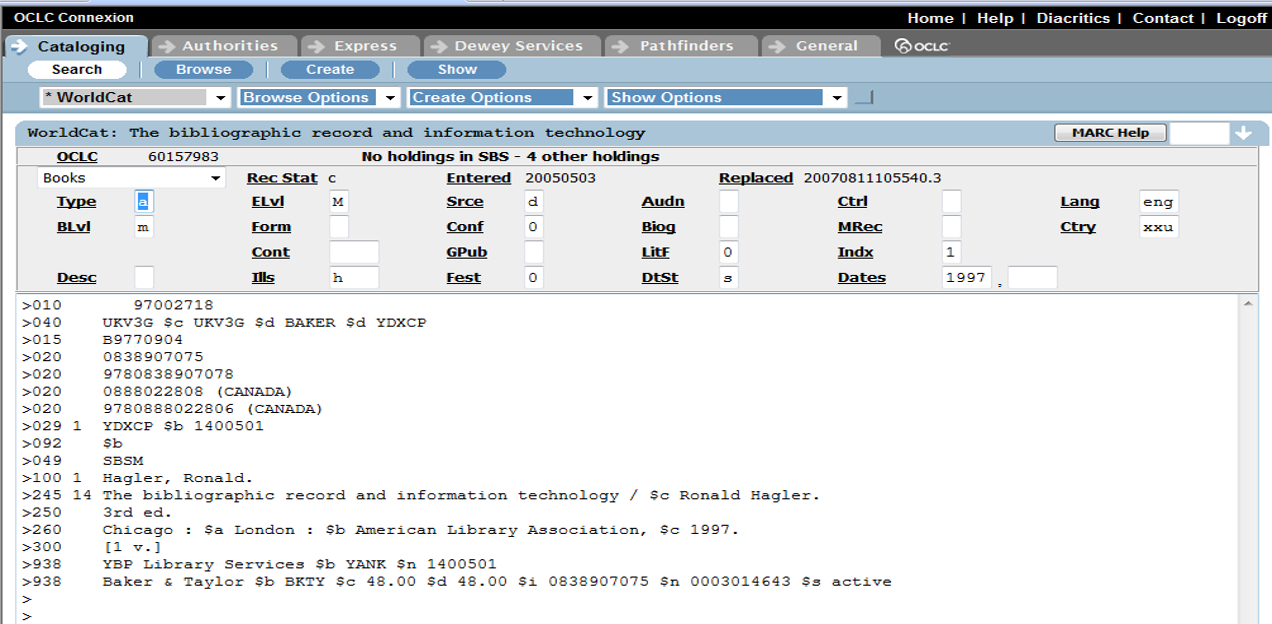
Task: Switch to the Authorities tab
Action: [229, 46]
